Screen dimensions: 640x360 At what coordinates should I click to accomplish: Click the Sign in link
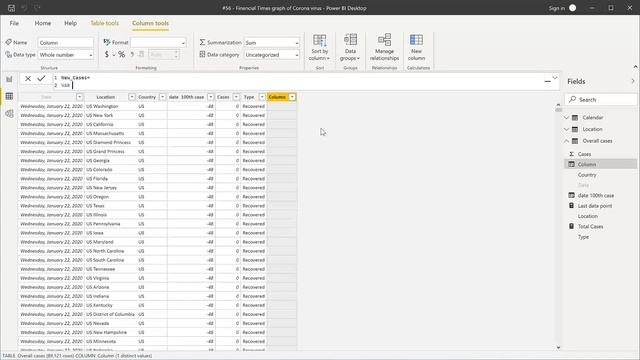point(557,8)
